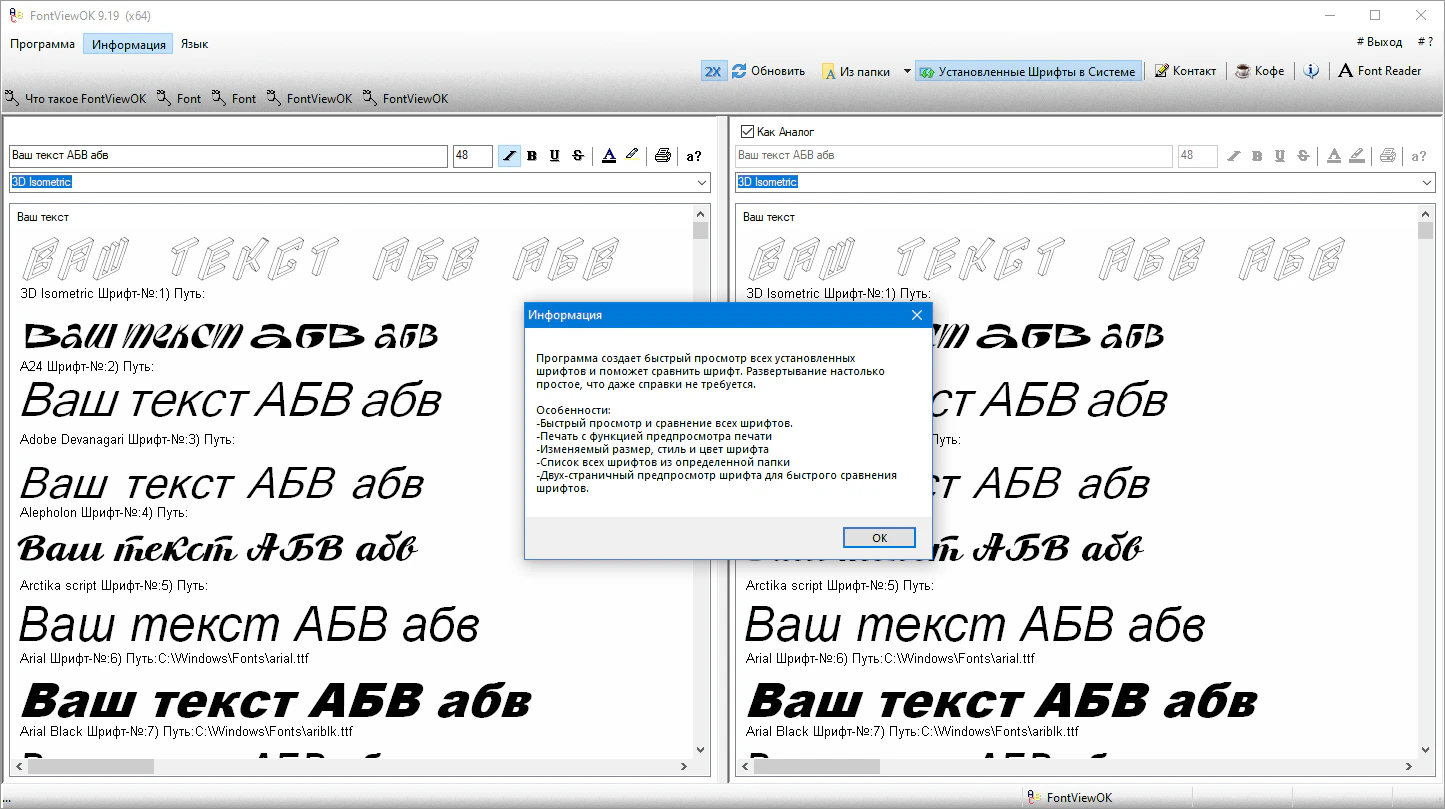Expand the 'Из папки' dropdown arrow
Viewport: 1445px width, 809px height.
(x=906, y=71)
